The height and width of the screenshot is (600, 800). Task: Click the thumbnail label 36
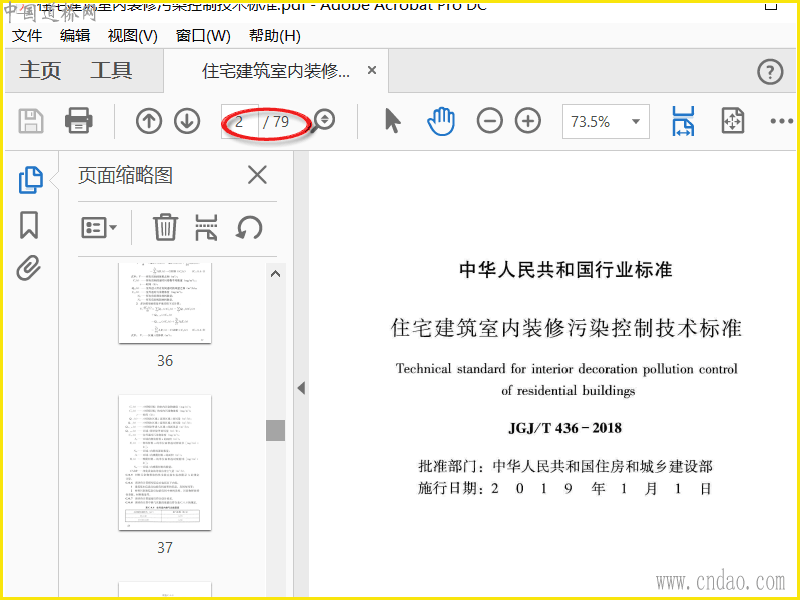pyautogui.click(x=165, y=361)
